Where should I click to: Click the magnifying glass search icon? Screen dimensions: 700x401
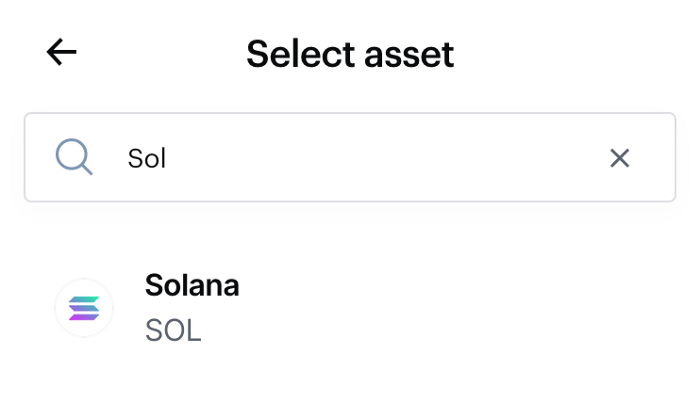click(x=74, y=157)
